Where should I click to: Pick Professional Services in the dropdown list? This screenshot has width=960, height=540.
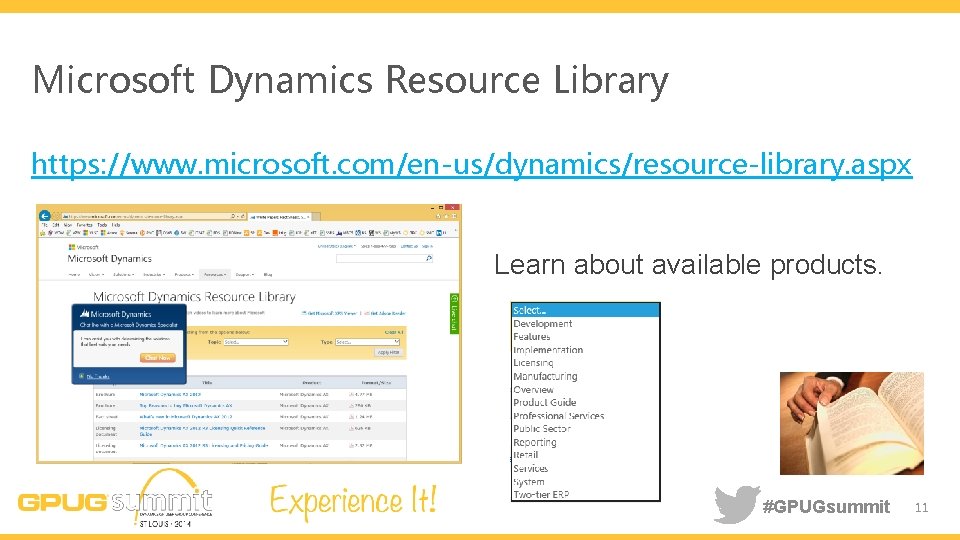coord(558,416)
